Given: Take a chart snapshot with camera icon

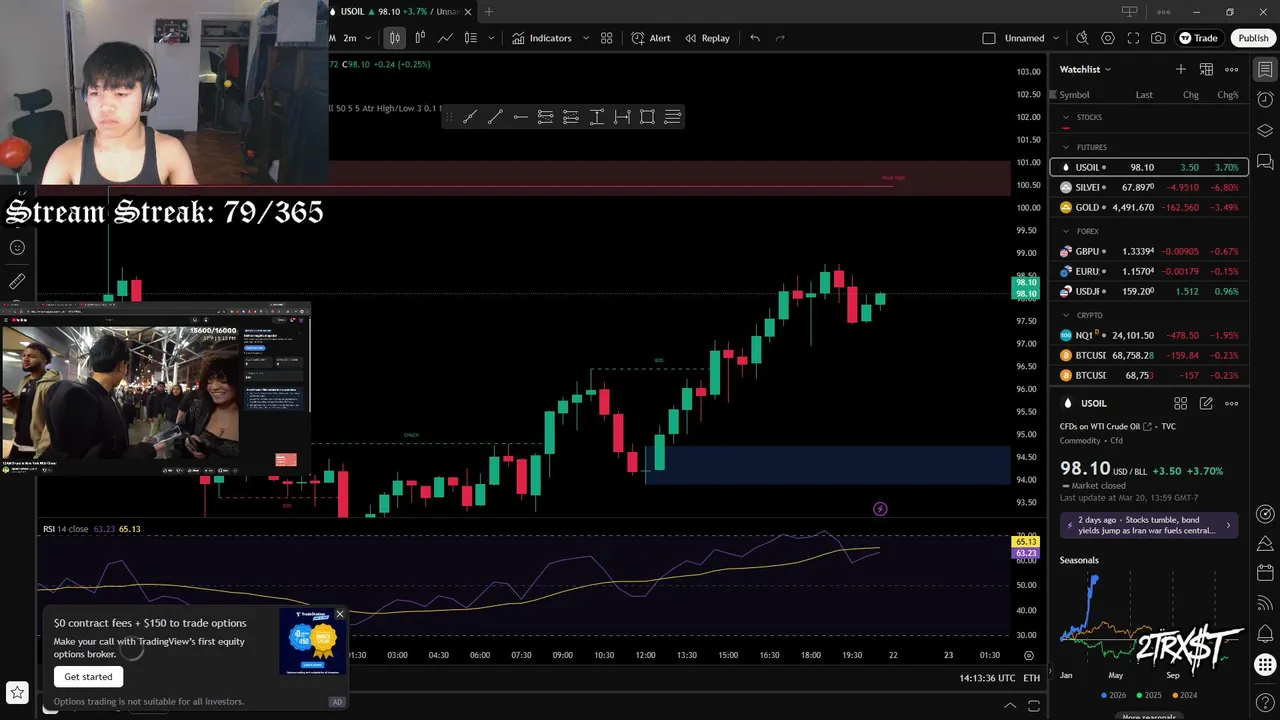Looking at the screenshot, I should pos(1158,38).
